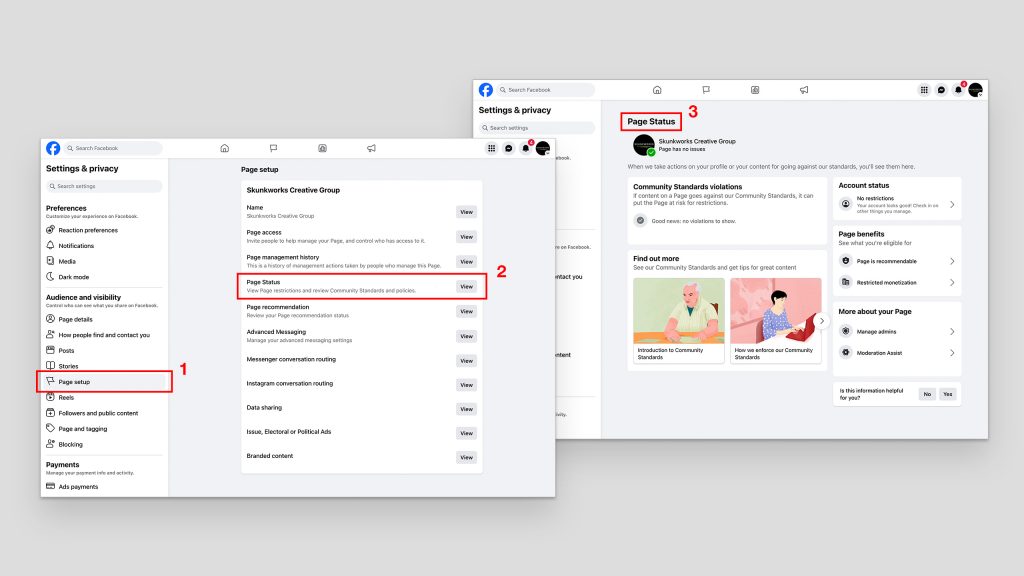Select the Media icon under Preferences
This screenshot has height=576, width=1024.
pyautogui.click(x=50, y=262)
